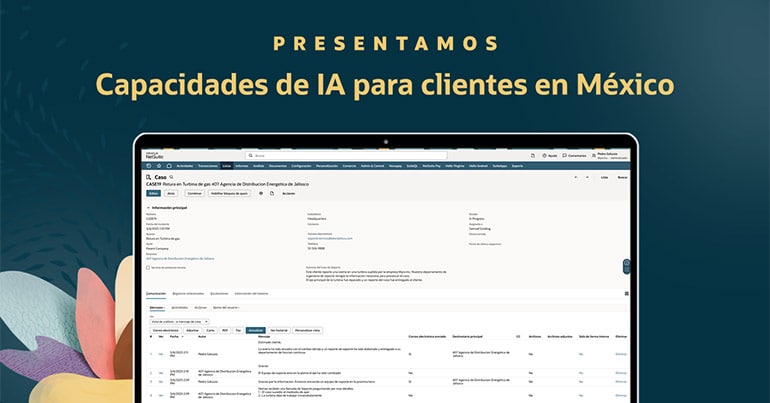Click the Mensaje column header

point(264,337)
